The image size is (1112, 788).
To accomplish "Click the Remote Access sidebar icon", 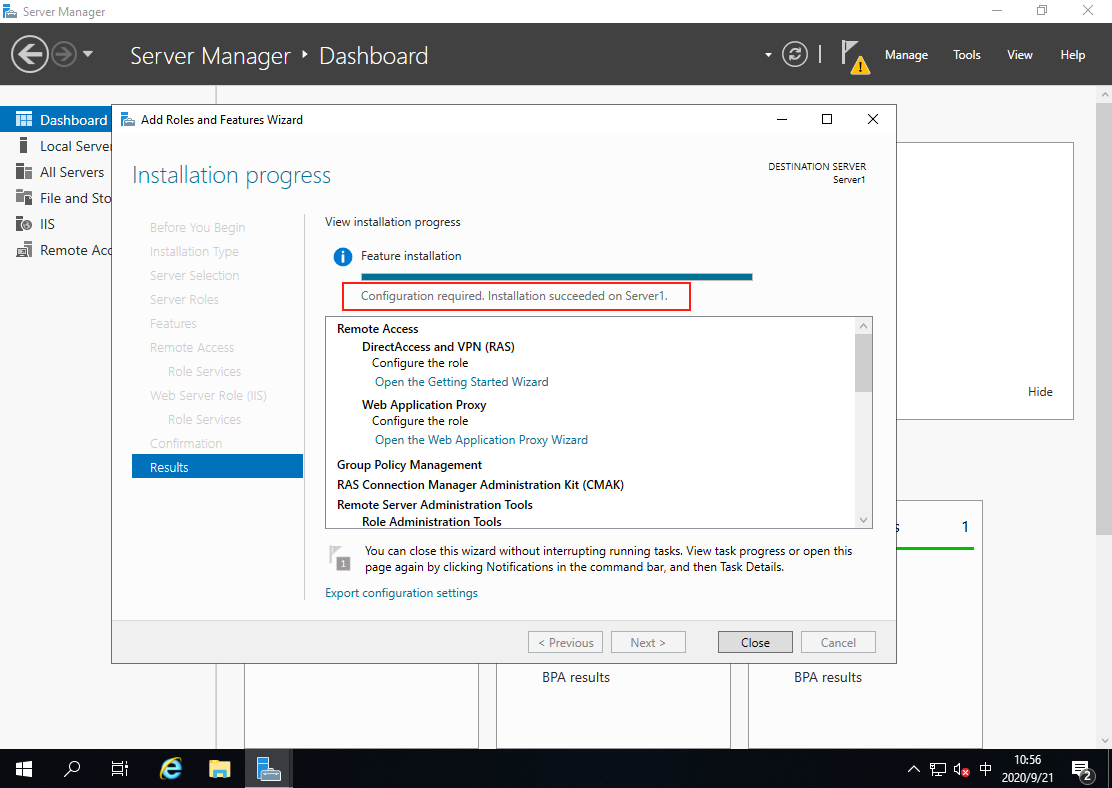I will tap(24, 250).
